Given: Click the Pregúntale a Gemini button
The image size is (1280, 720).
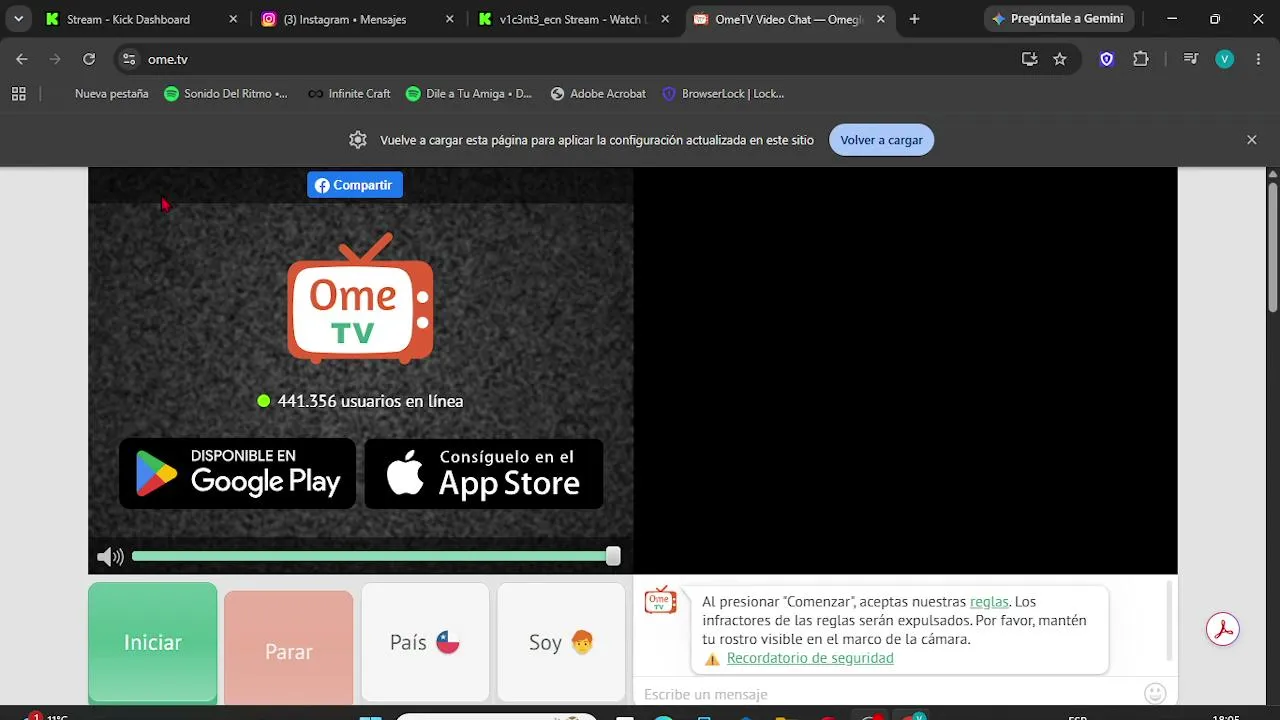Looking at the screenshot, I should pos(1058,19).
